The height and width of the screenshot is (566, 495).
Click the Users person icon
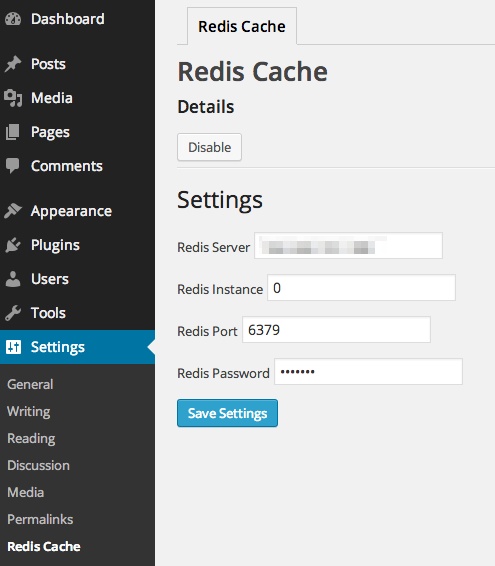(13, 279)
